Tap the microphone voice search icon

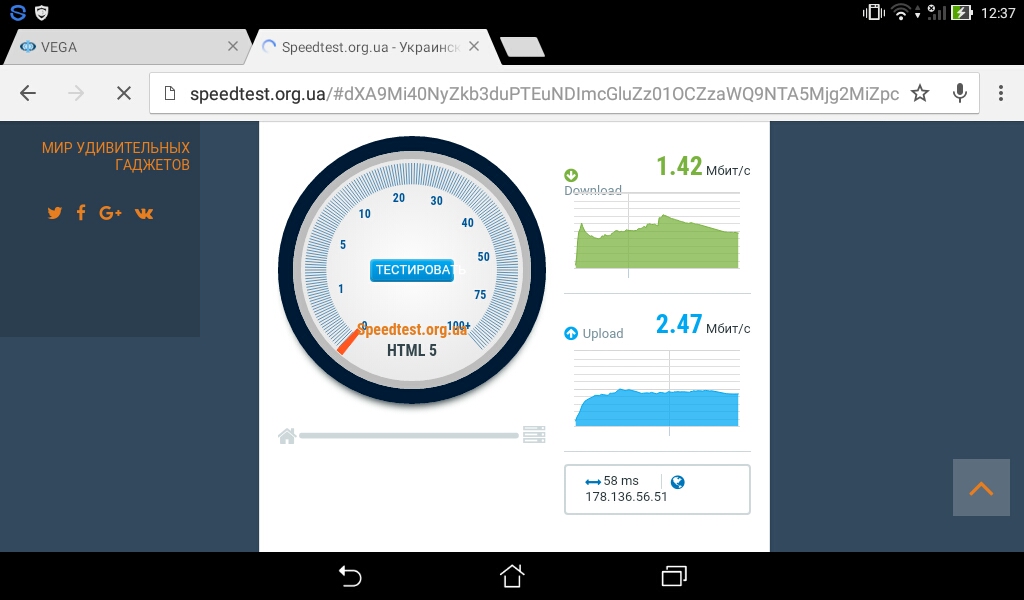click(x=959, y=93)
